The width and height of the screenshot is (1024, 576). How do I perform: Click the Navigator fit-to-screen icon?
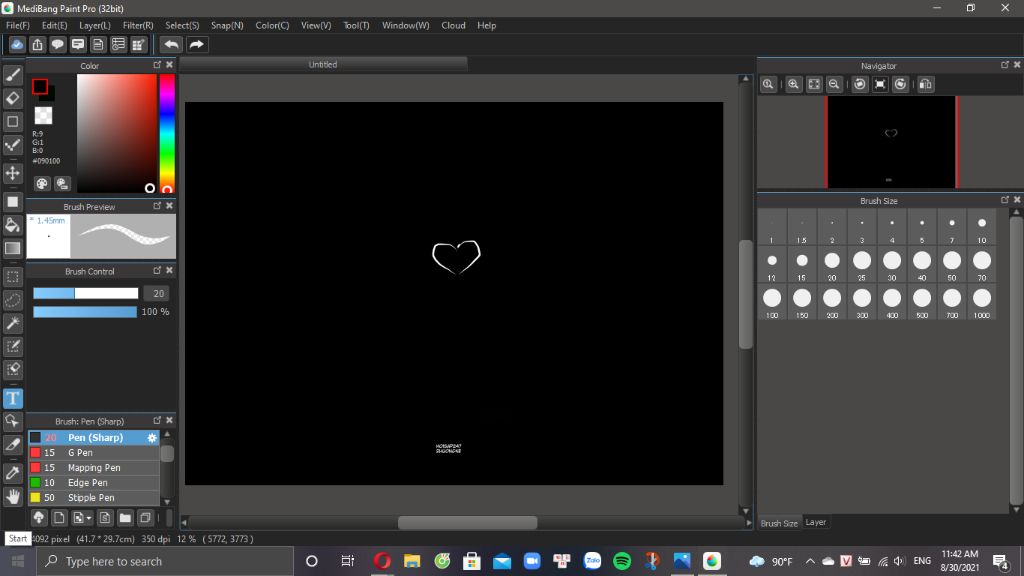tap(814, 84)
